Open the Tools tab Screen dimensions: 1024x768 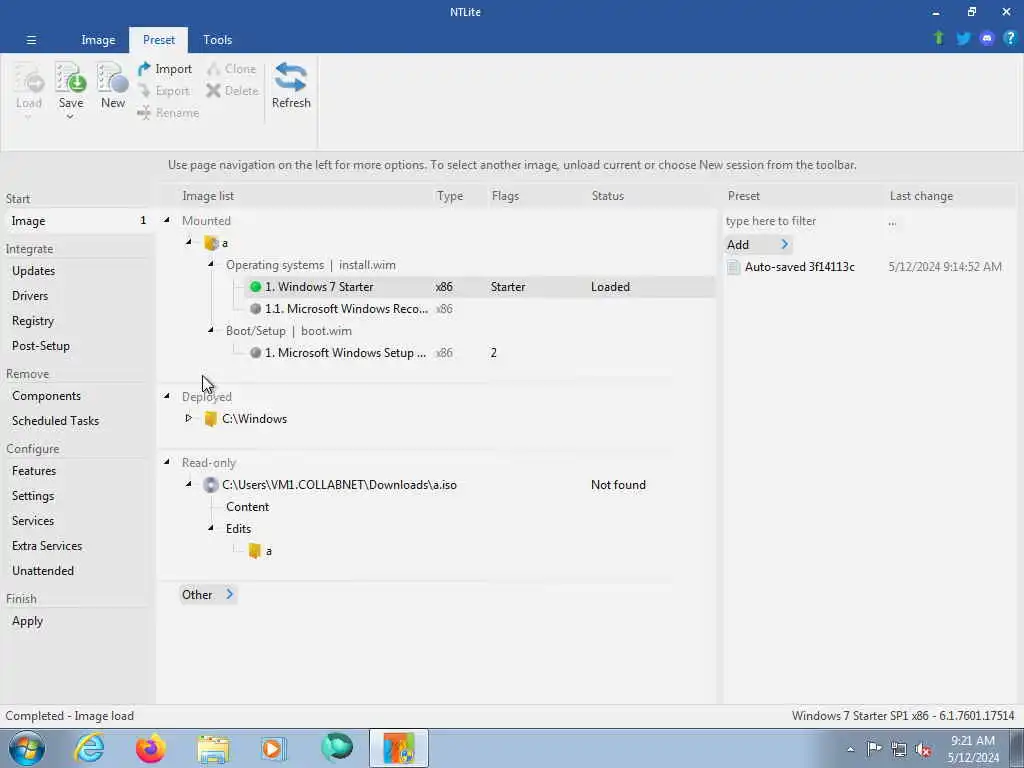217,40
